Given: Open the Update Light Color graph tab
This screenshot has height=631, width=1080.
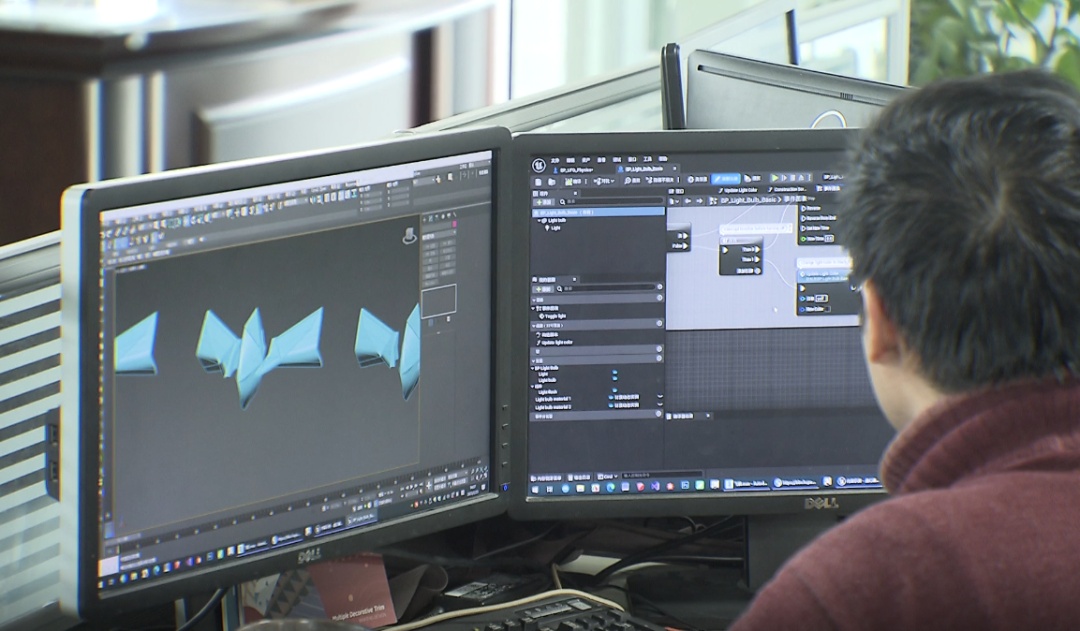Looking at the screenshot, I should [738, 190].
